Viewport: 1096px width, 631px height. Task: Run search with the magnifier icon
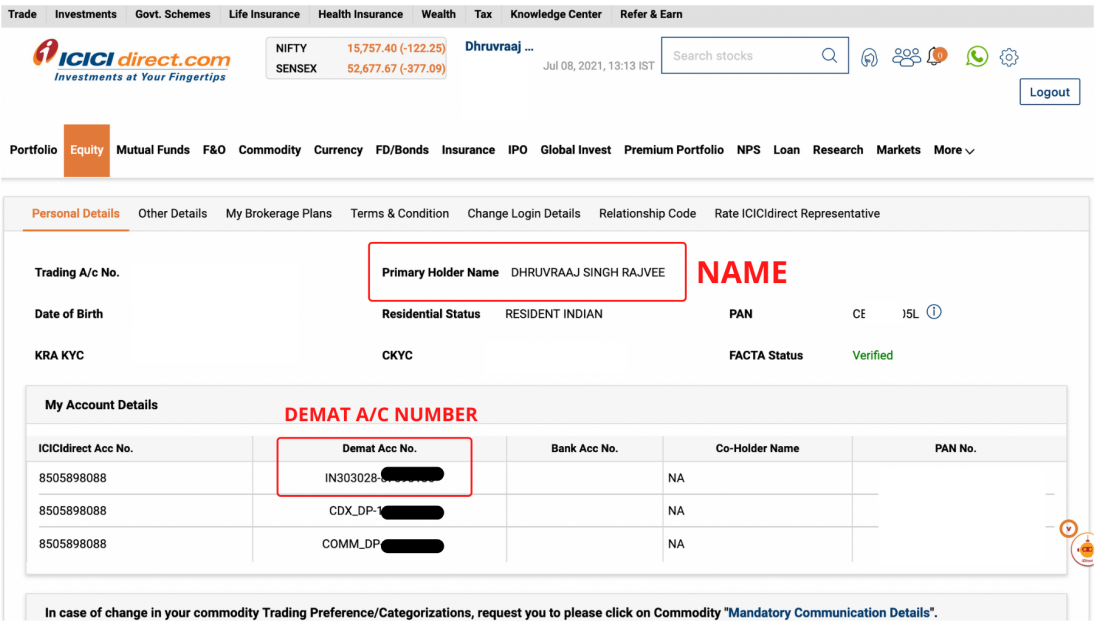pyautogui.click(x=829, y=55)
